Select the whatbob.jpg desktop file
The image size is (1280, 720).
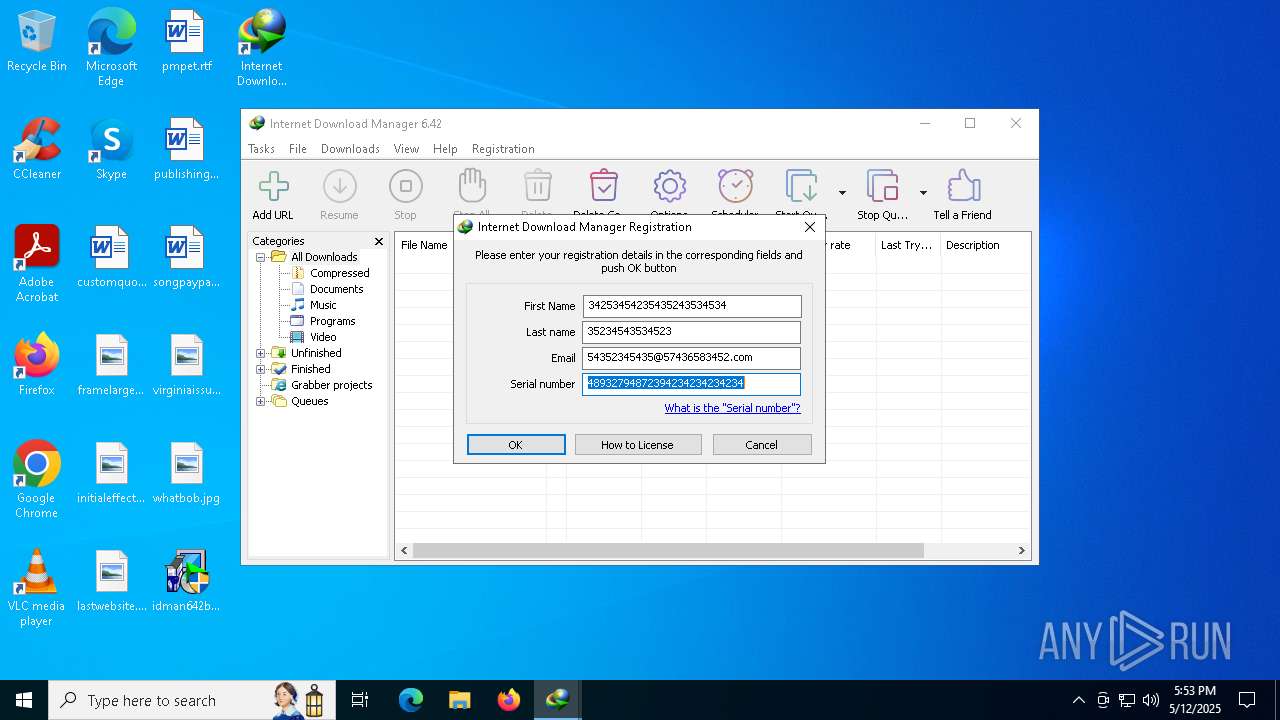coord(187,473)
